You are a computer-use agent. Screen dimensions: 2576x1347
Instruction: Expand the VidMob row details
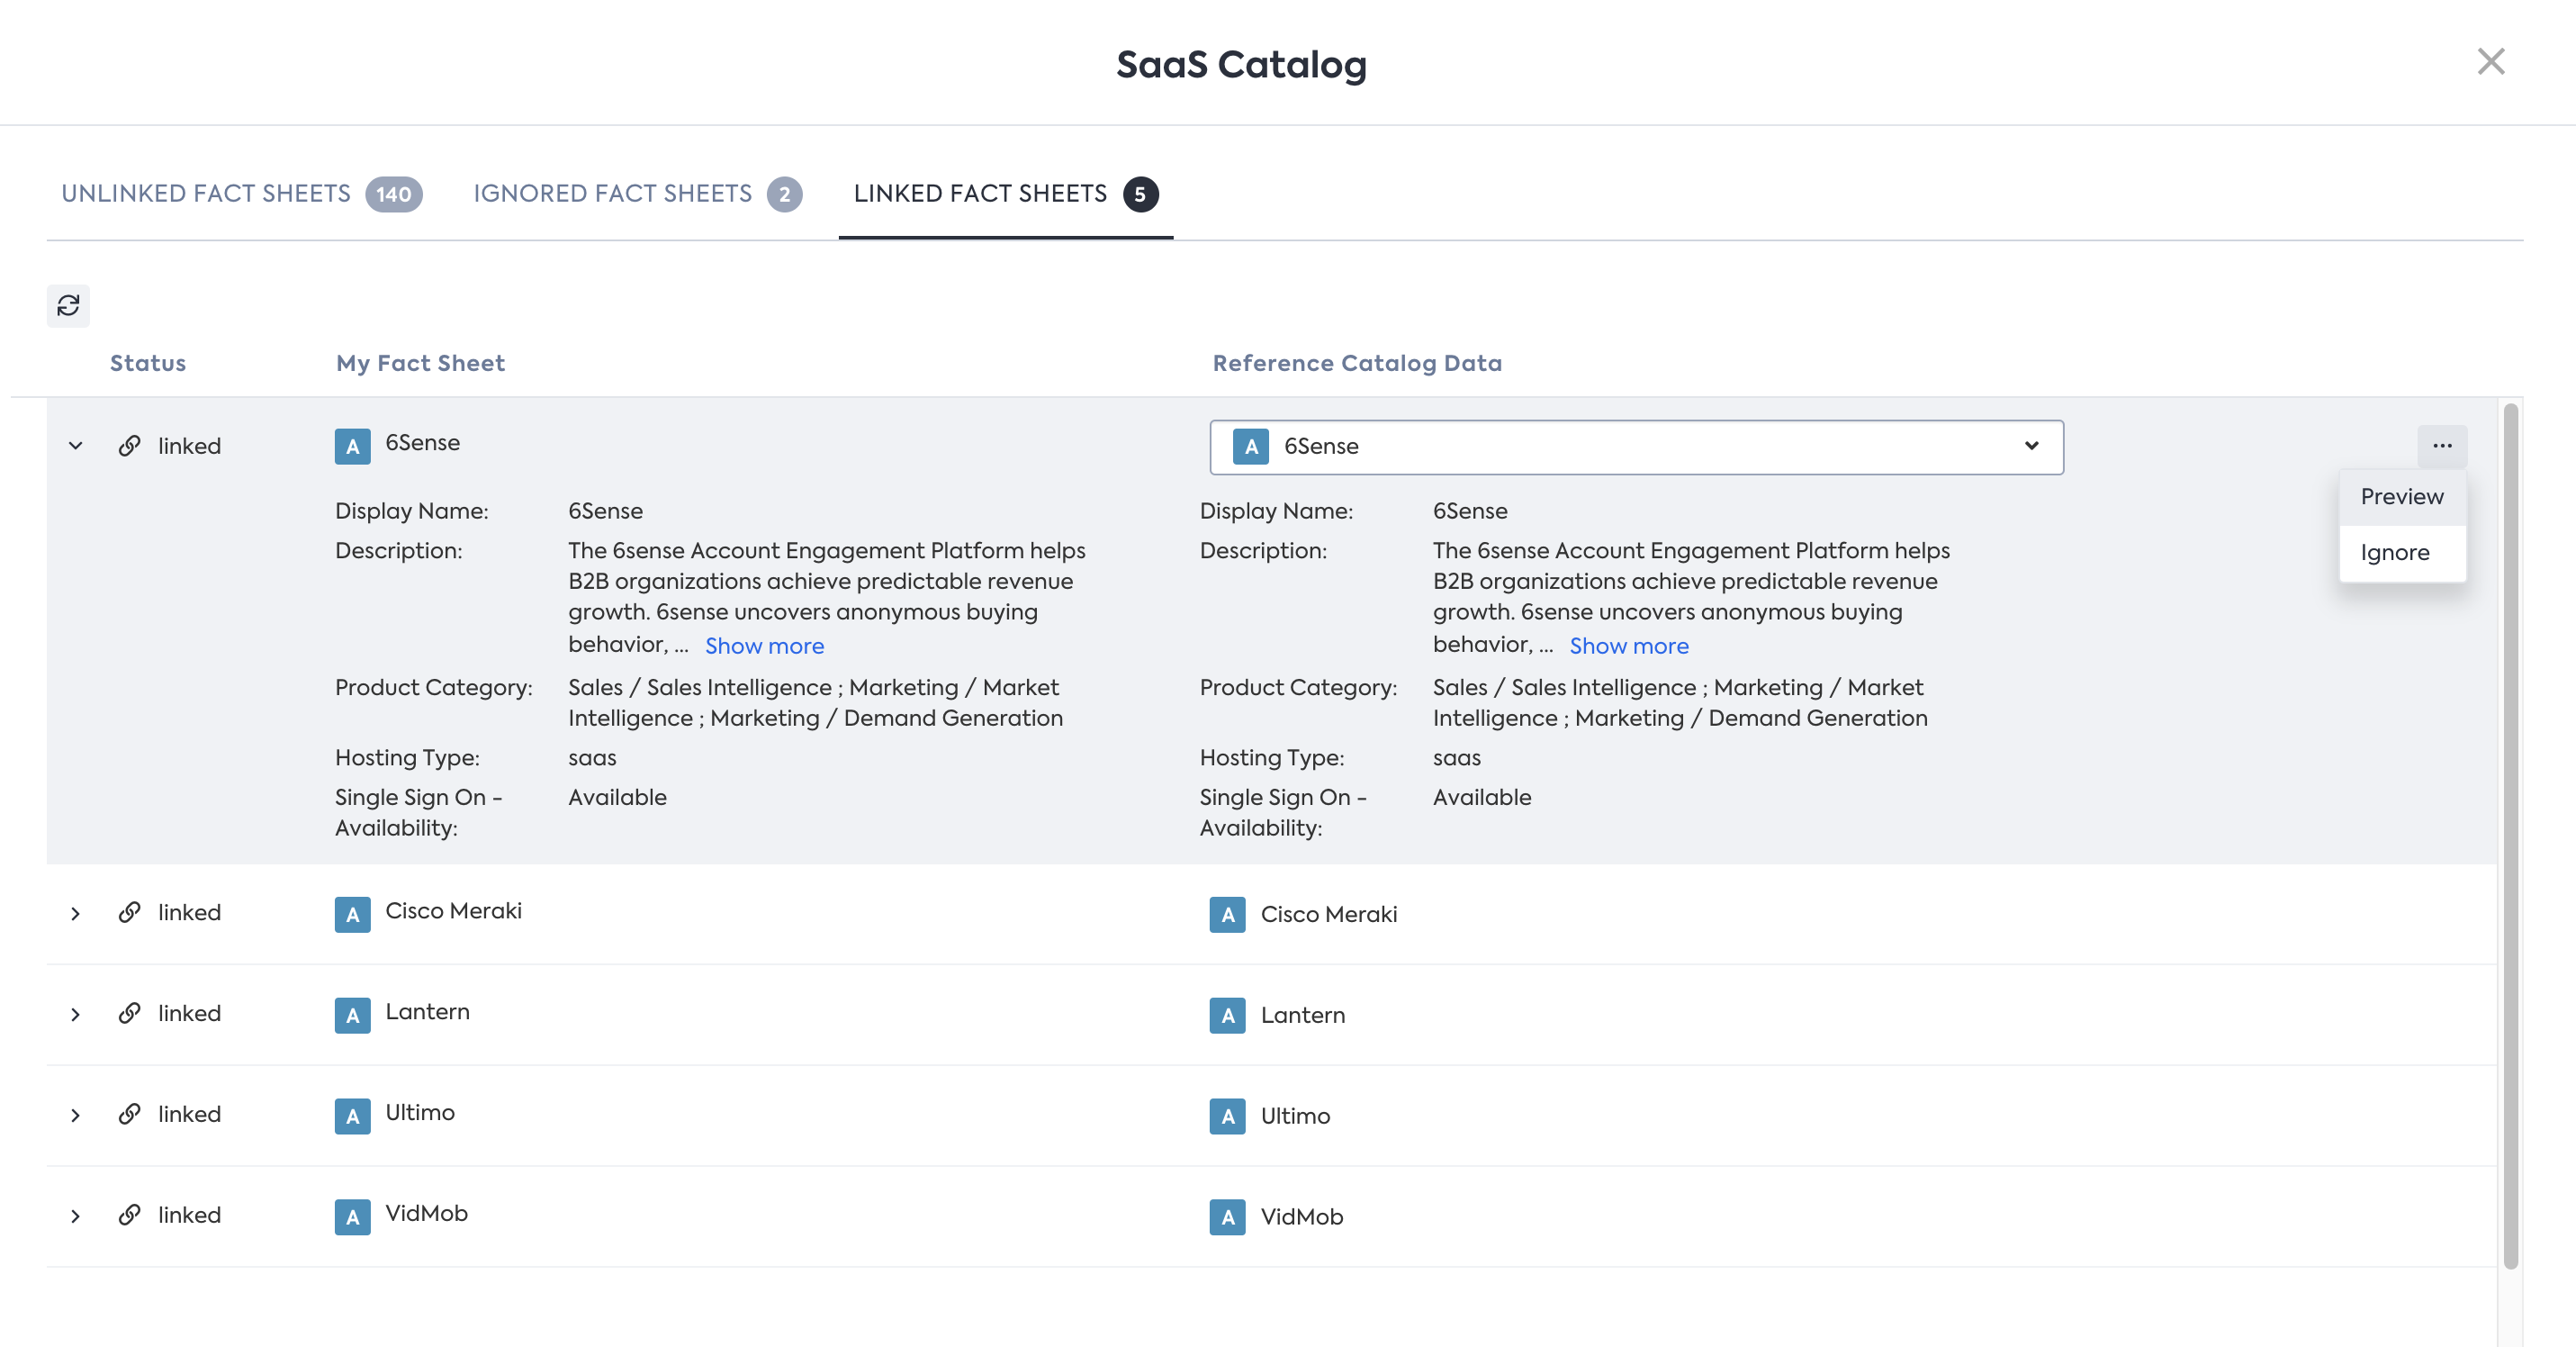(75, 1216)
